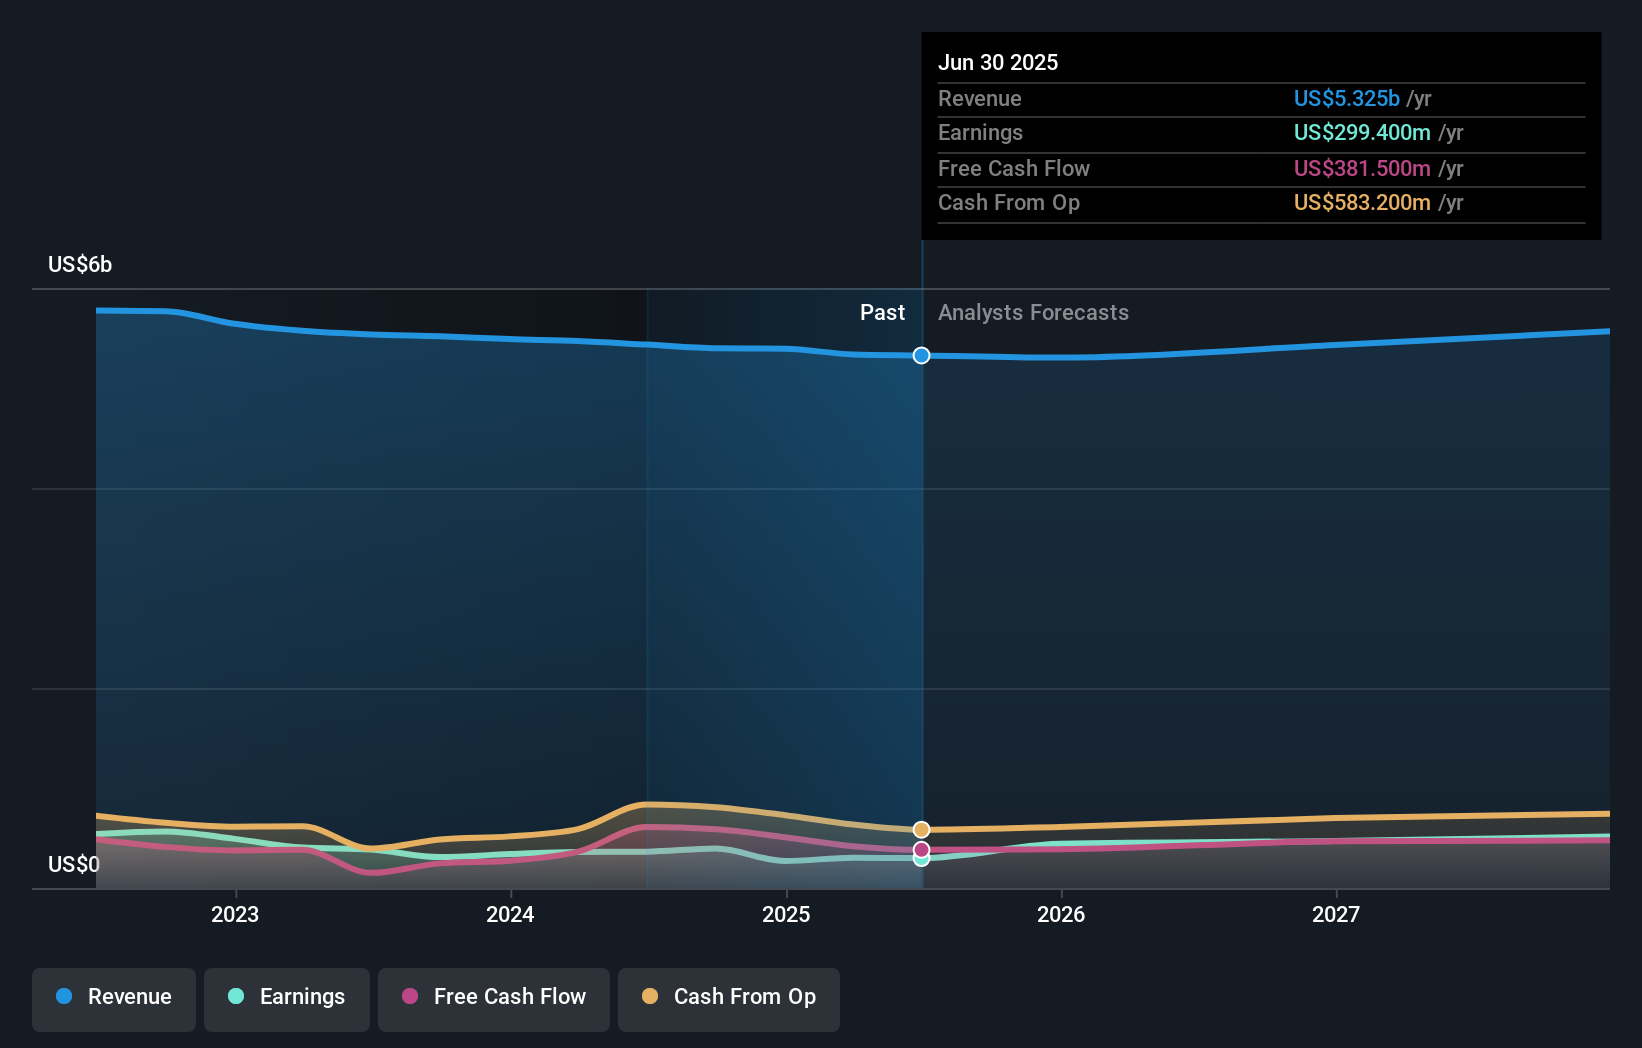Click the US$299.400m earnings value
This screenshot has height=1048, width=1642.
[1362, 132]
